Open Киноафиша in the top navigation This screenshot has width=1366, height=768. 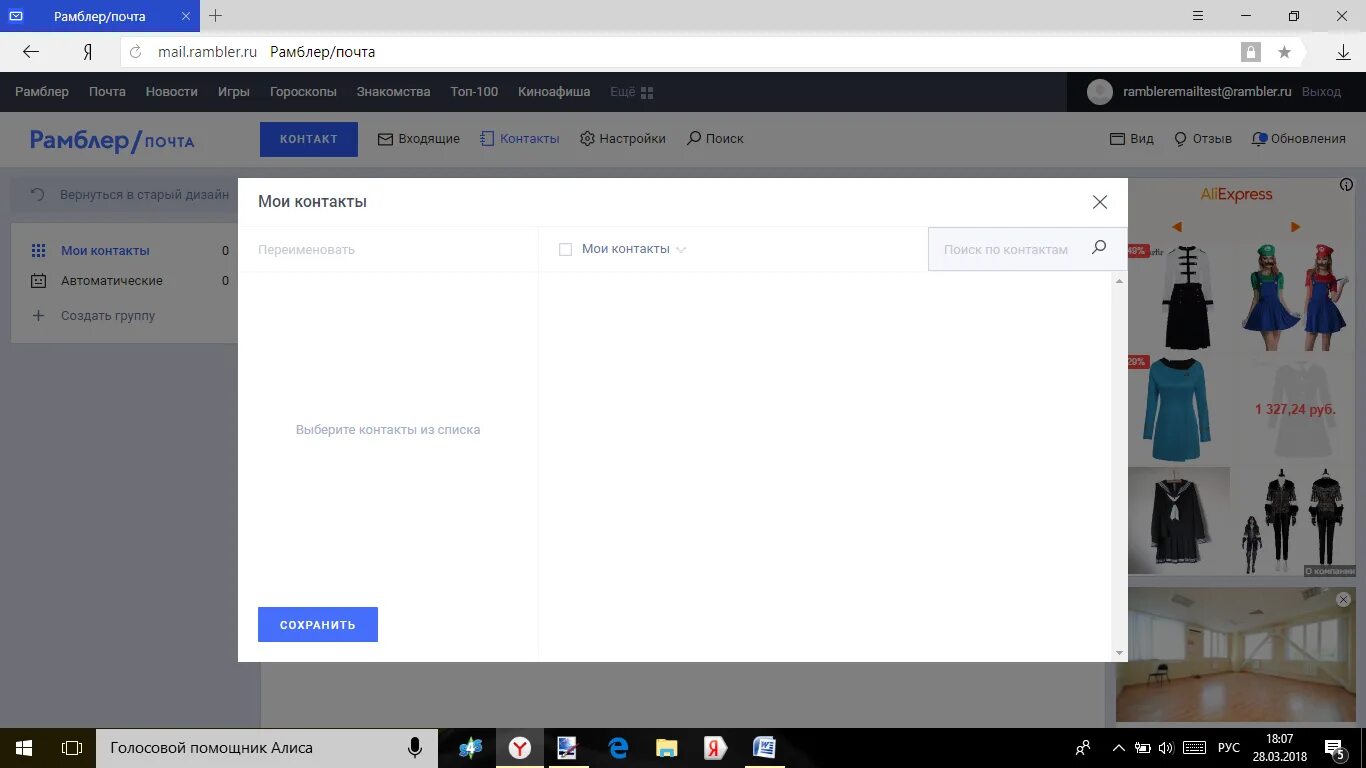click(x=554, y=91)
